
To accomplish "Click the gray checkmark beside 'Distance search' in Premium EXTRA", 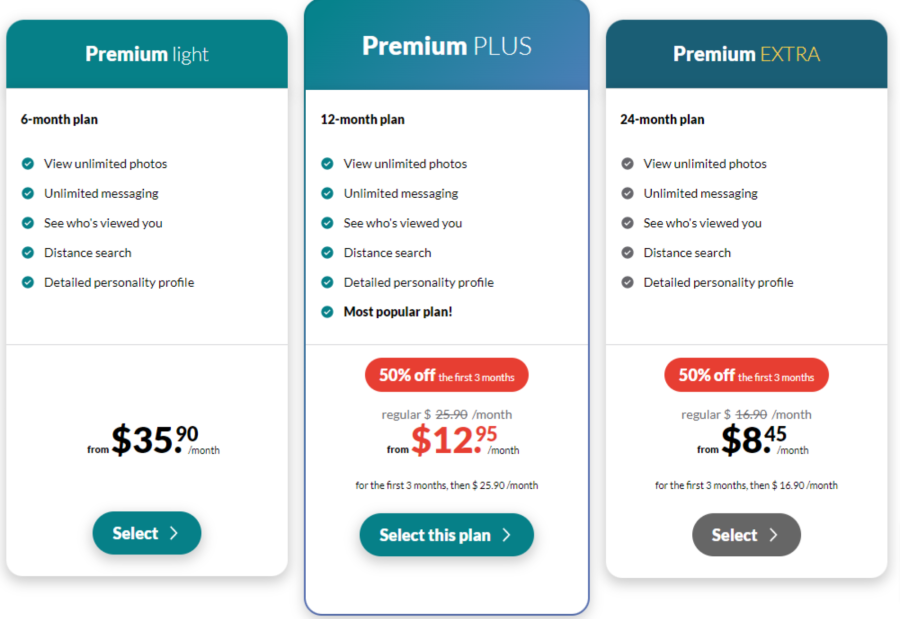I will [x=627, y=253].
